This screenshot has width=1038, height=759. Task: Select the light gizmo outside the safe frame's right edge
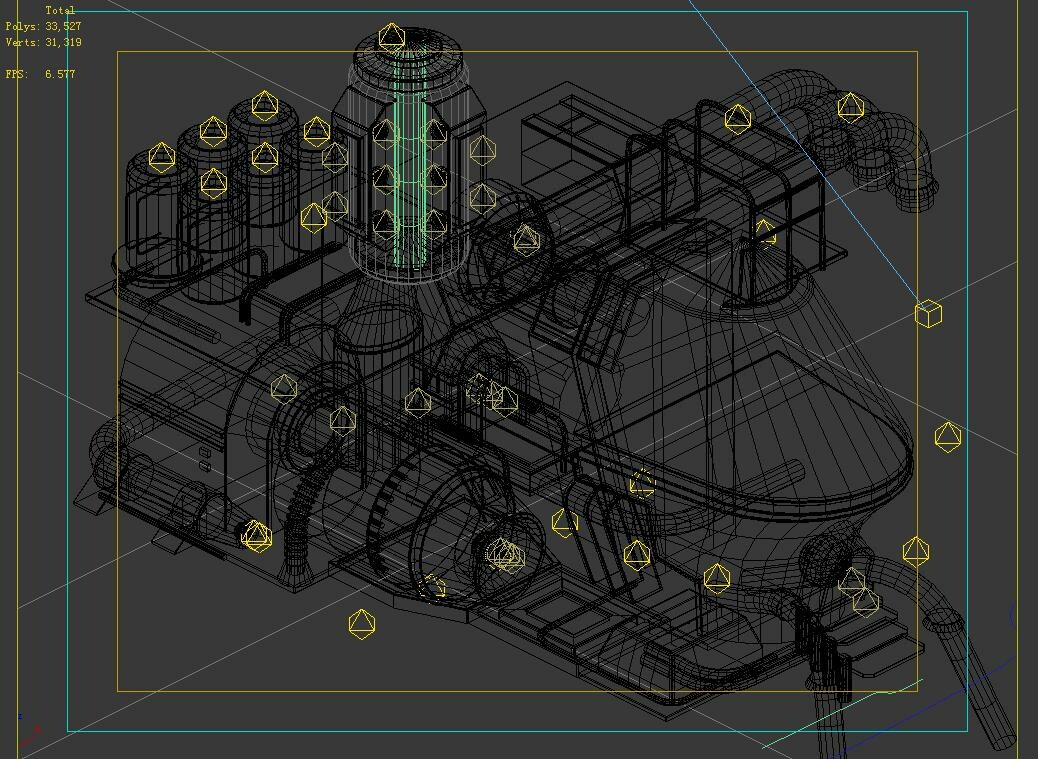point(948,437)
